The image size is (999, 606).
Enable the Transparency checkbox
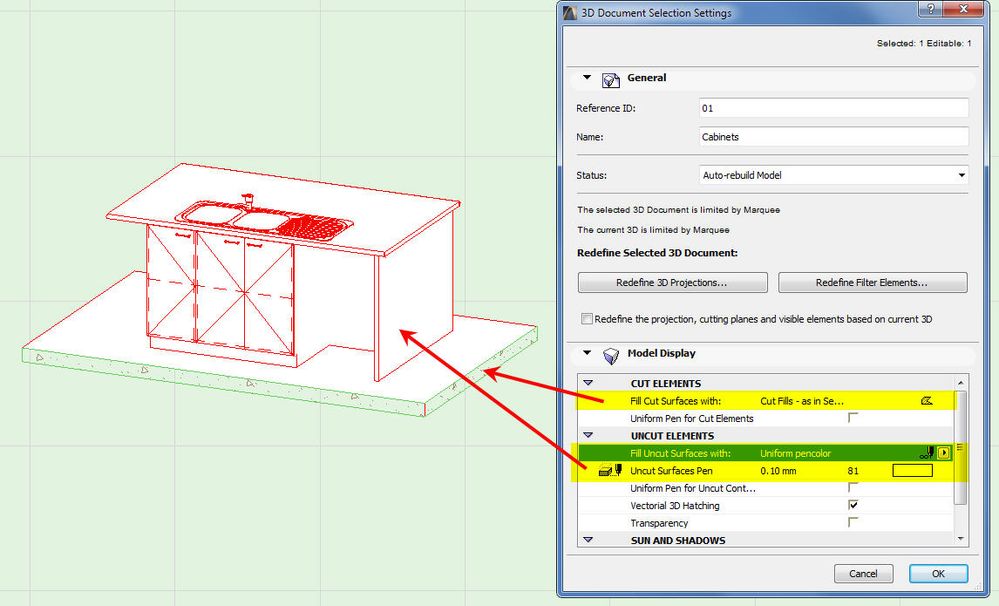coord(855,522)
